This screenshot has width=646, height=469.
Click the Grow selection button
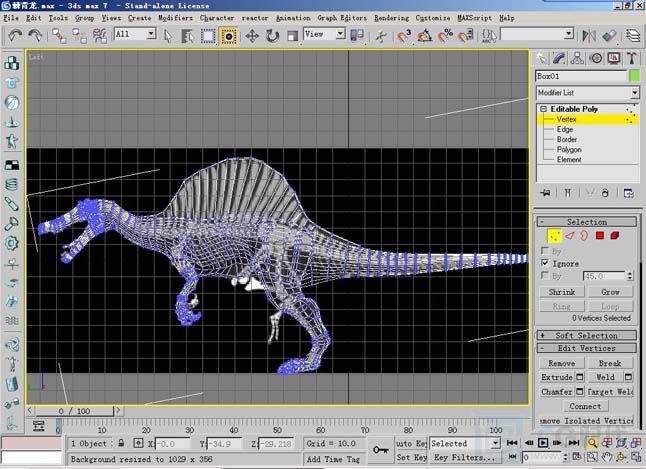click(610, 292)
